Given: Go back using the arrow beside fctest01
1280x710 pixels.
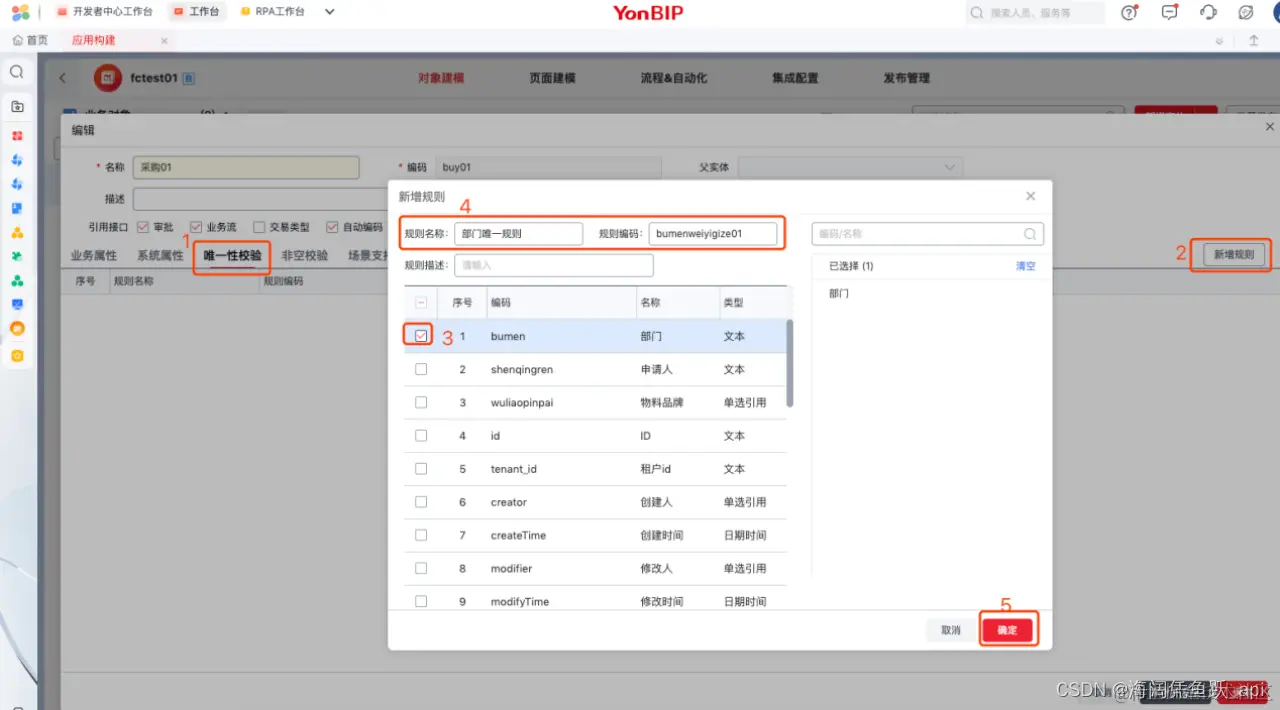Looking at the screenshot, I should point(63,78).
